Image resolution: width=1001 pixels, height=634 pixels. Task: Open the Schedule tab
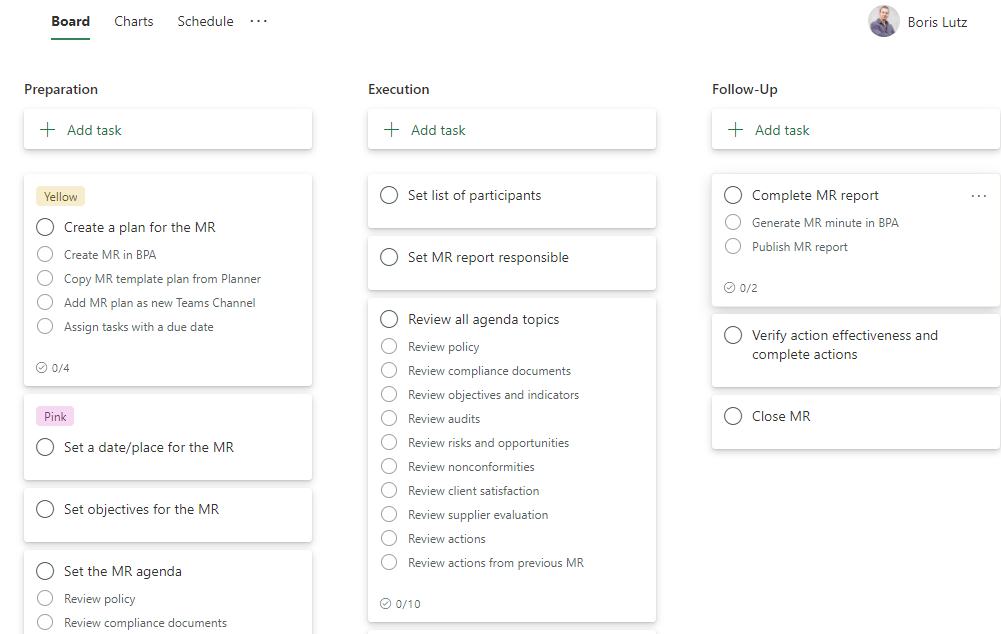tap(205, 21)
